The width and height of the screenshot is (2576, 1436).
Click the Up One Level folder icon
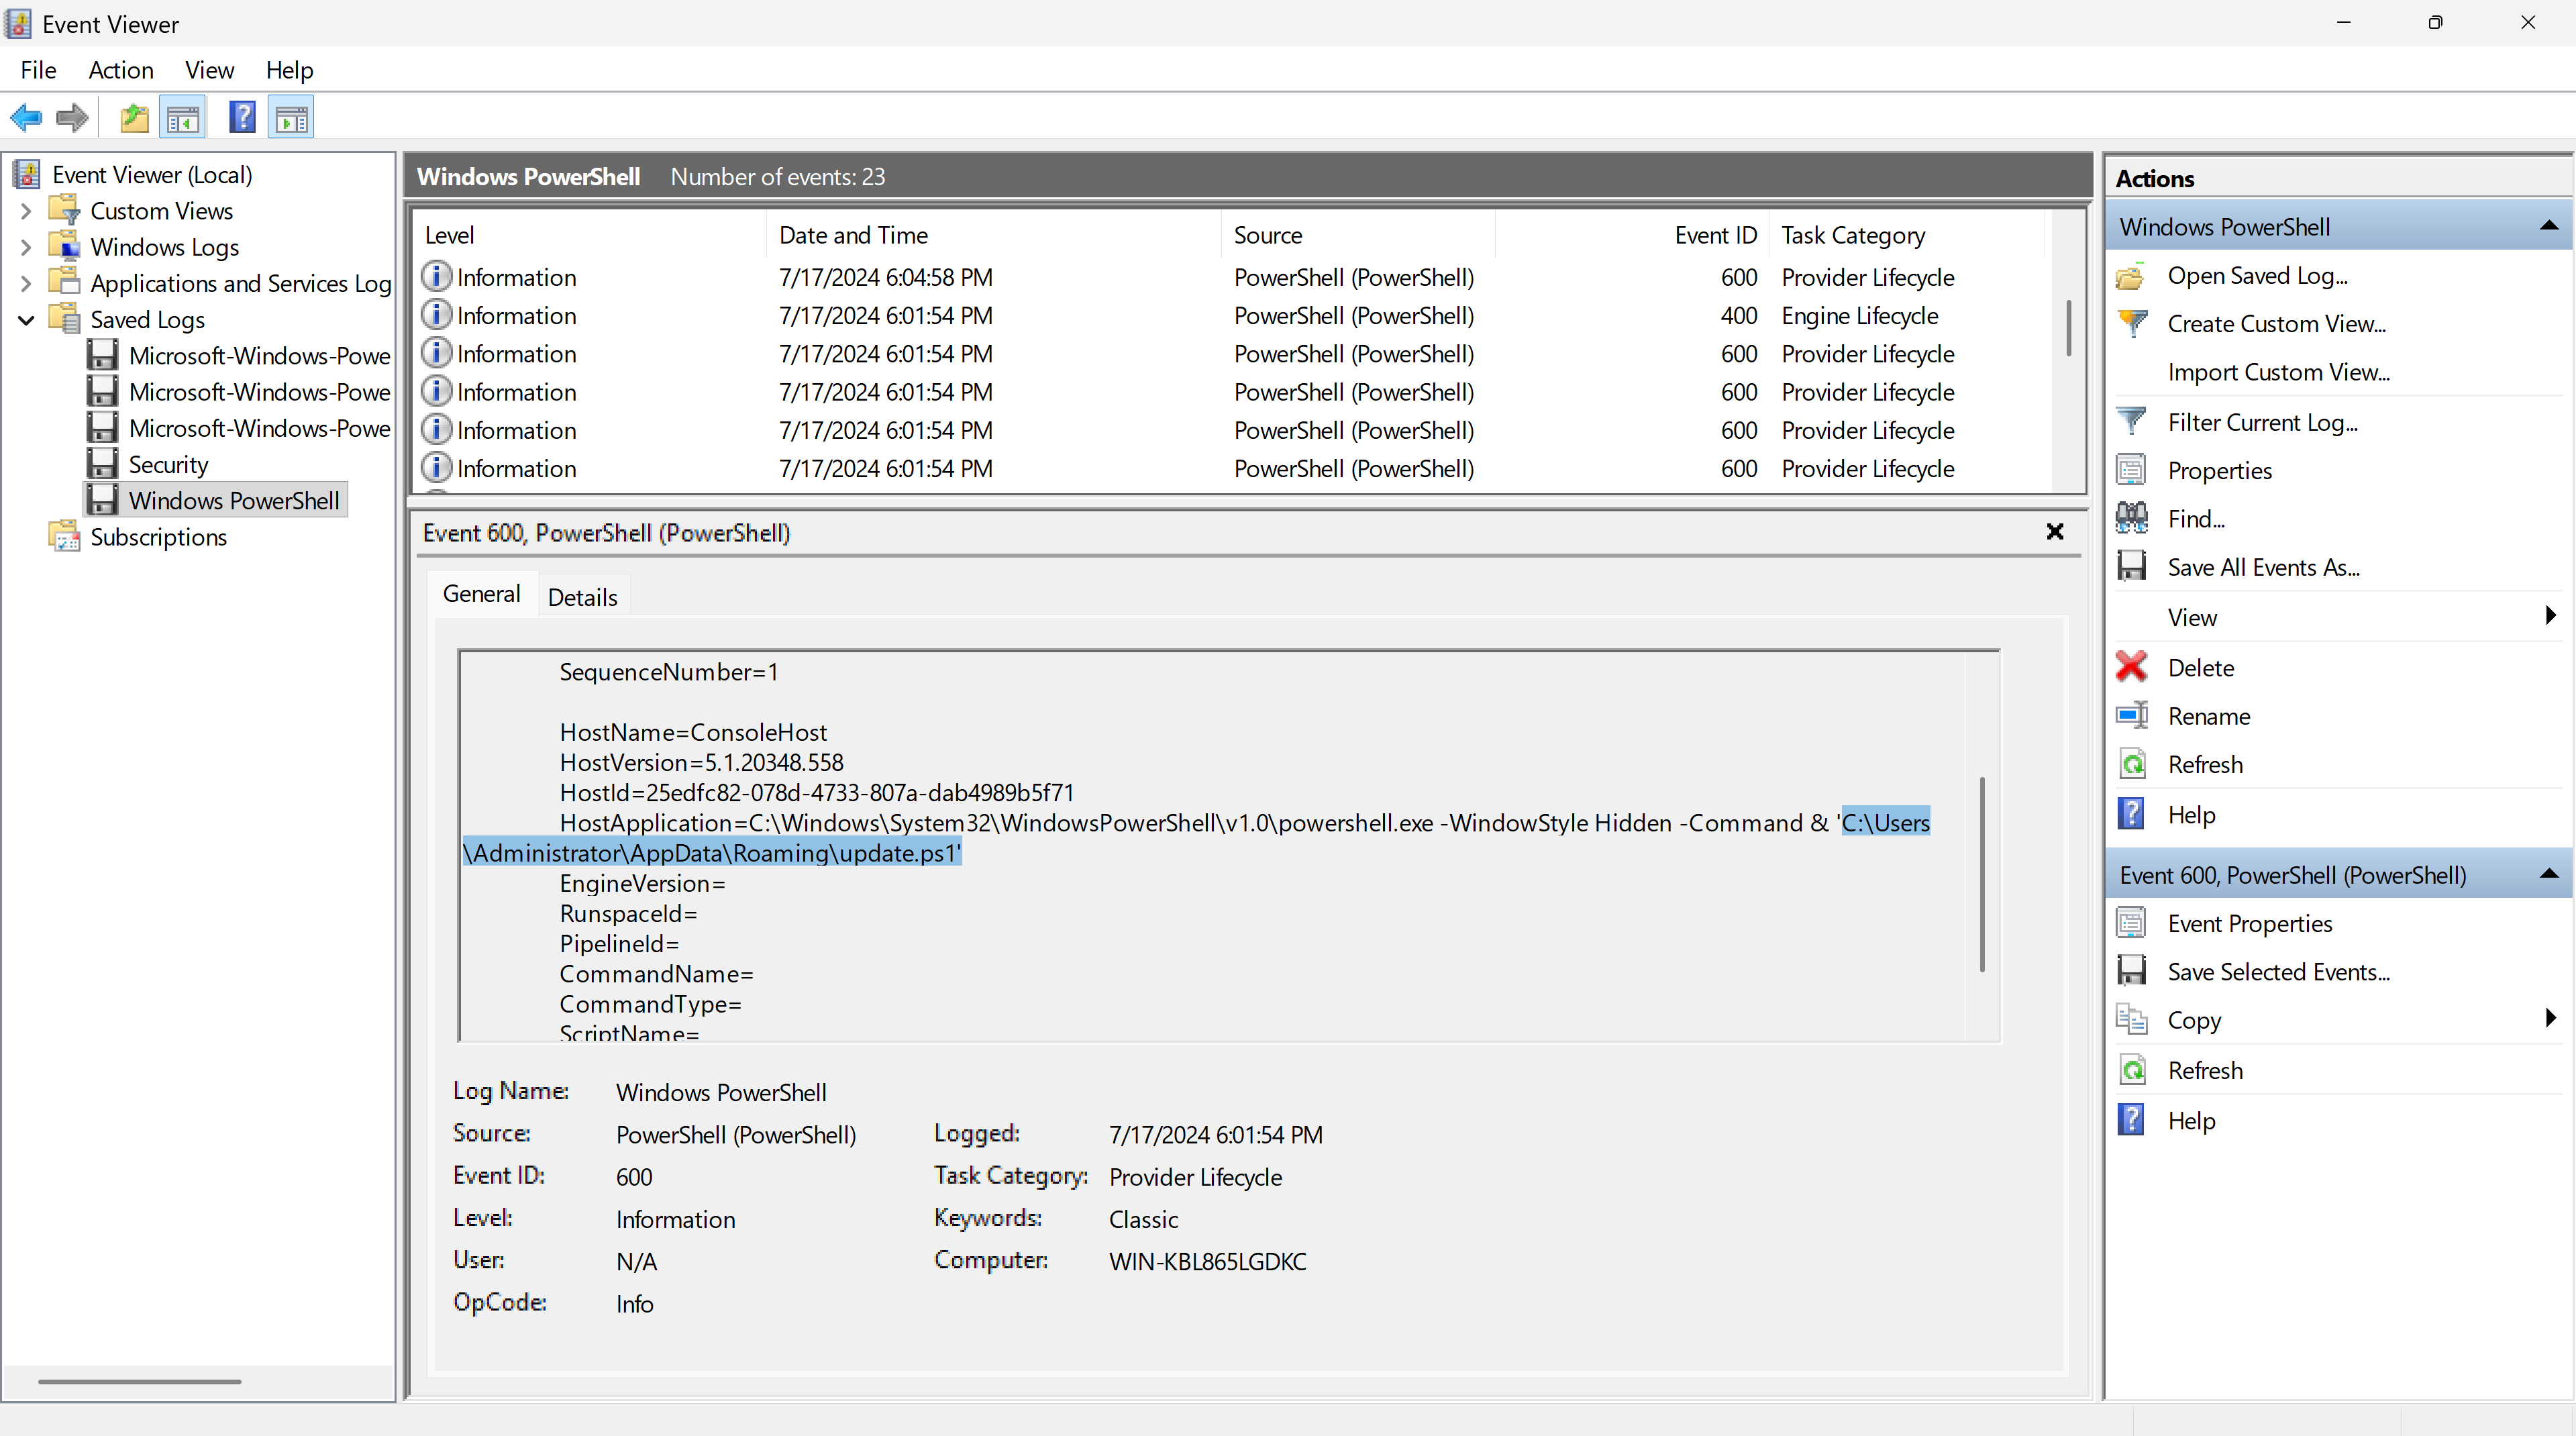pyautogui.click(x=134, y=118)
